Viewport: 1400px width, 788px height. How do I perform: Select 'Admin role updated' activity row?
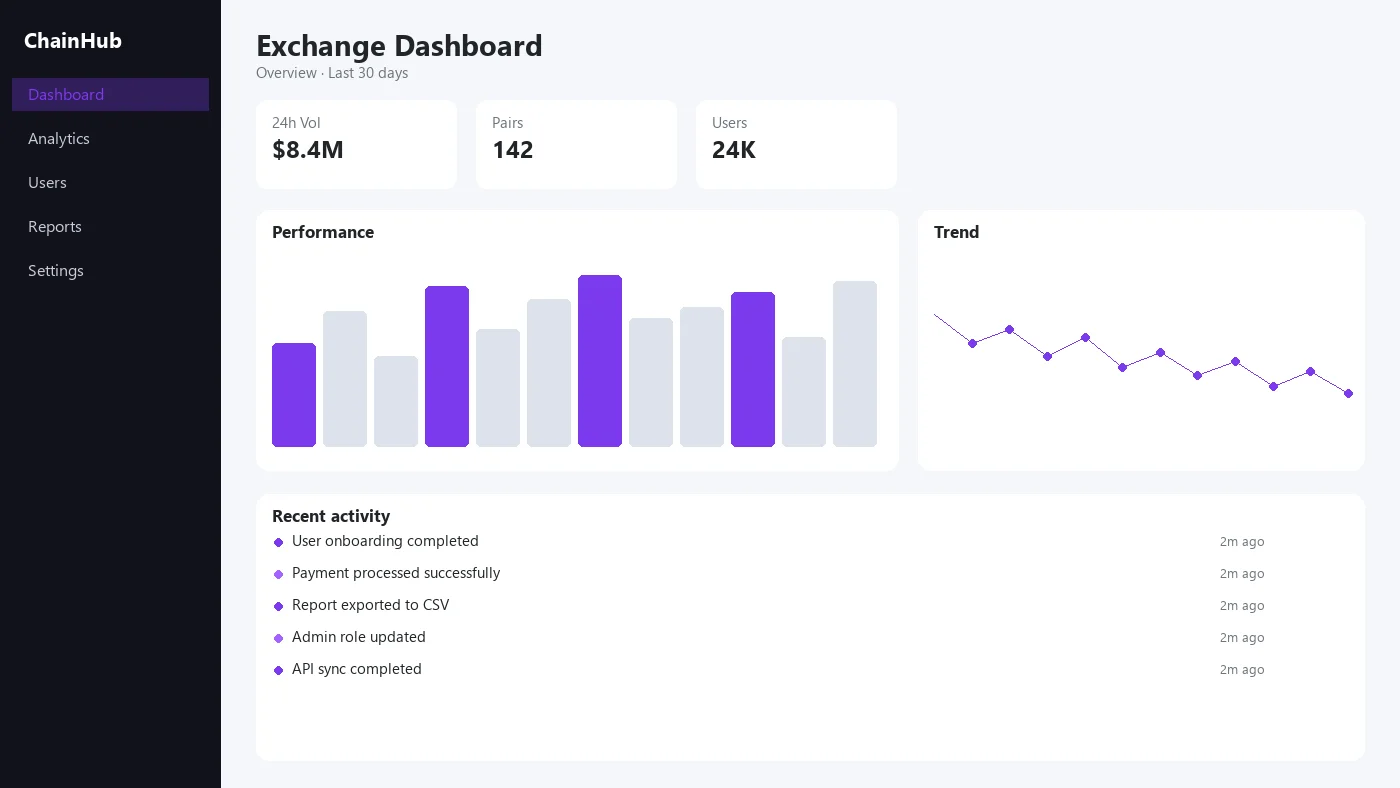[768, 637]
